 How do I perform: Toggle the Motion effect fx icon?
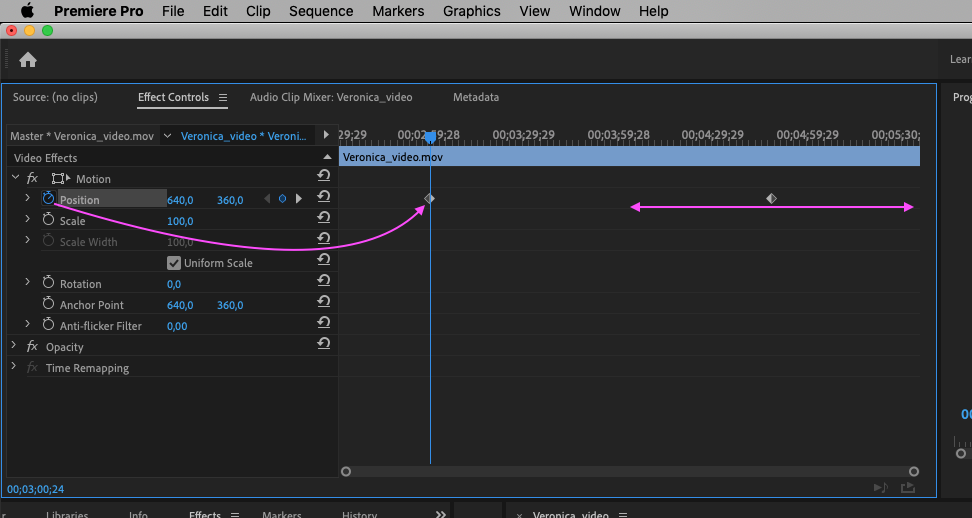33,178
